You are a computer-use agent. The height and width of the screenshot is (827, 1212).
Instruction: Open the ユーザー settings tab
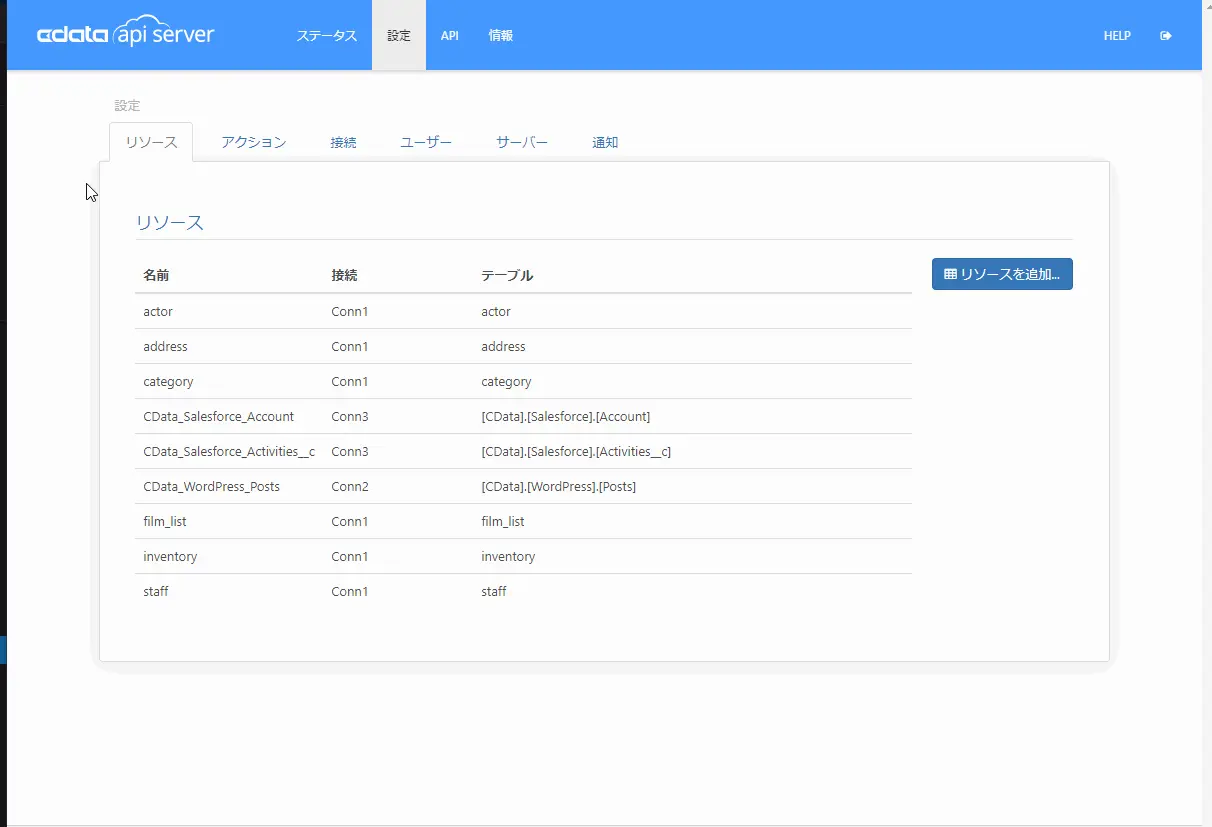pos(425,142)
